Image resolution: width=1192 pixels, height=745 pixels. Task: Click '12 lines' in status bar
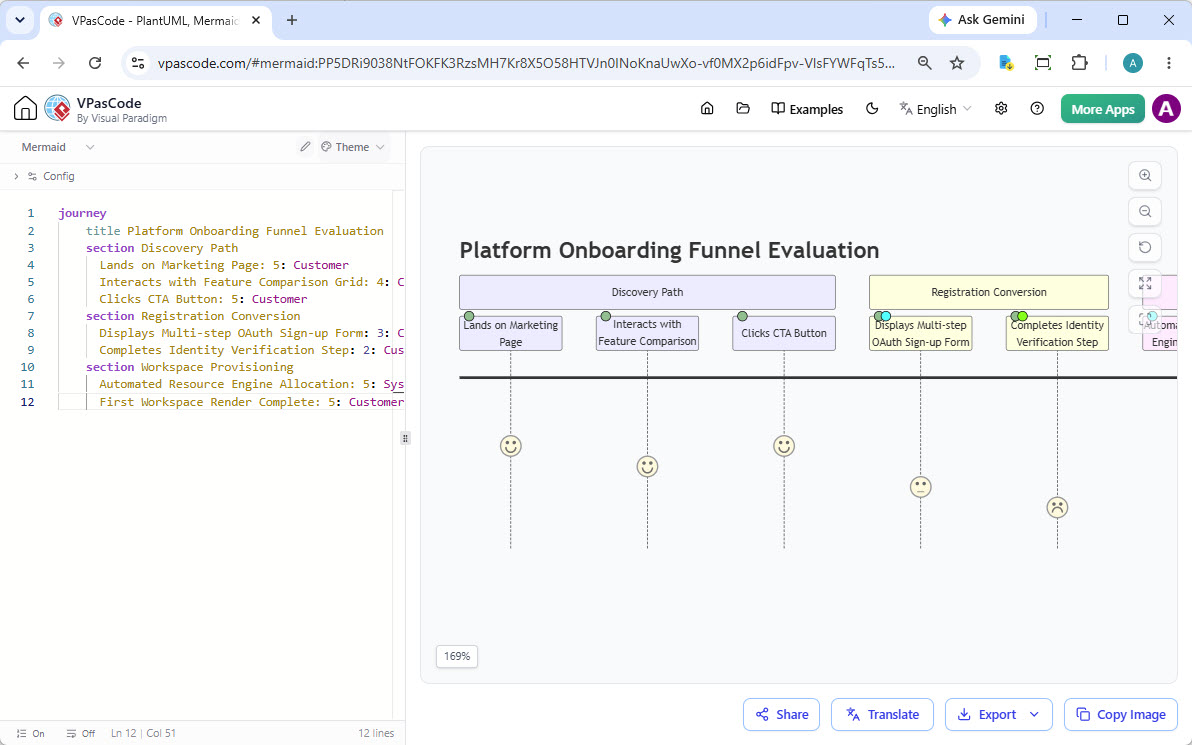tap(376, 734)
